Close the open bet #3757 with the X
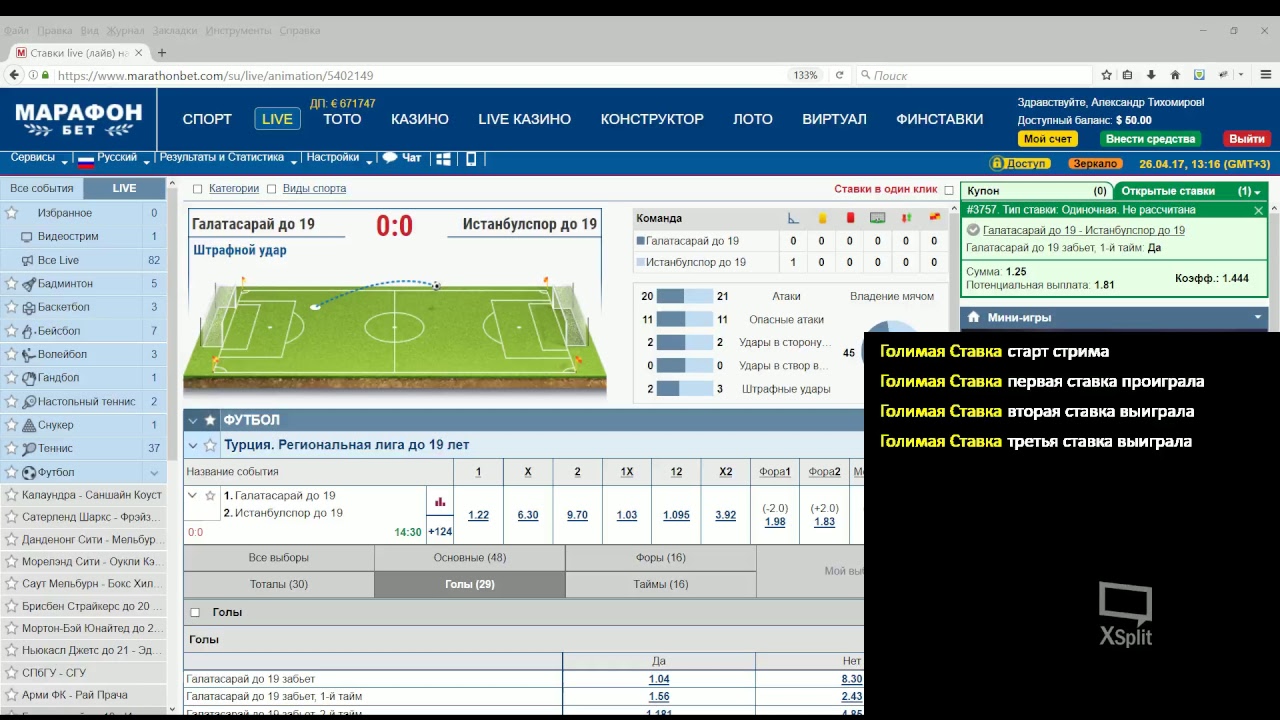 tap(1259, 210)
